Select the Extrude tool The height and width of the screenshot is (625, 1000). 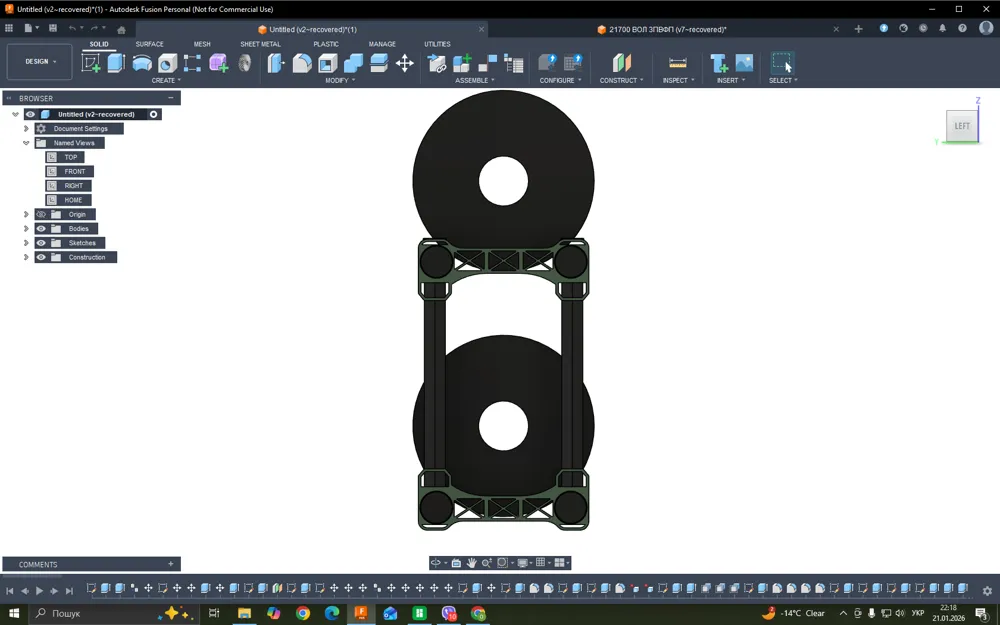(x=116, y=63)
